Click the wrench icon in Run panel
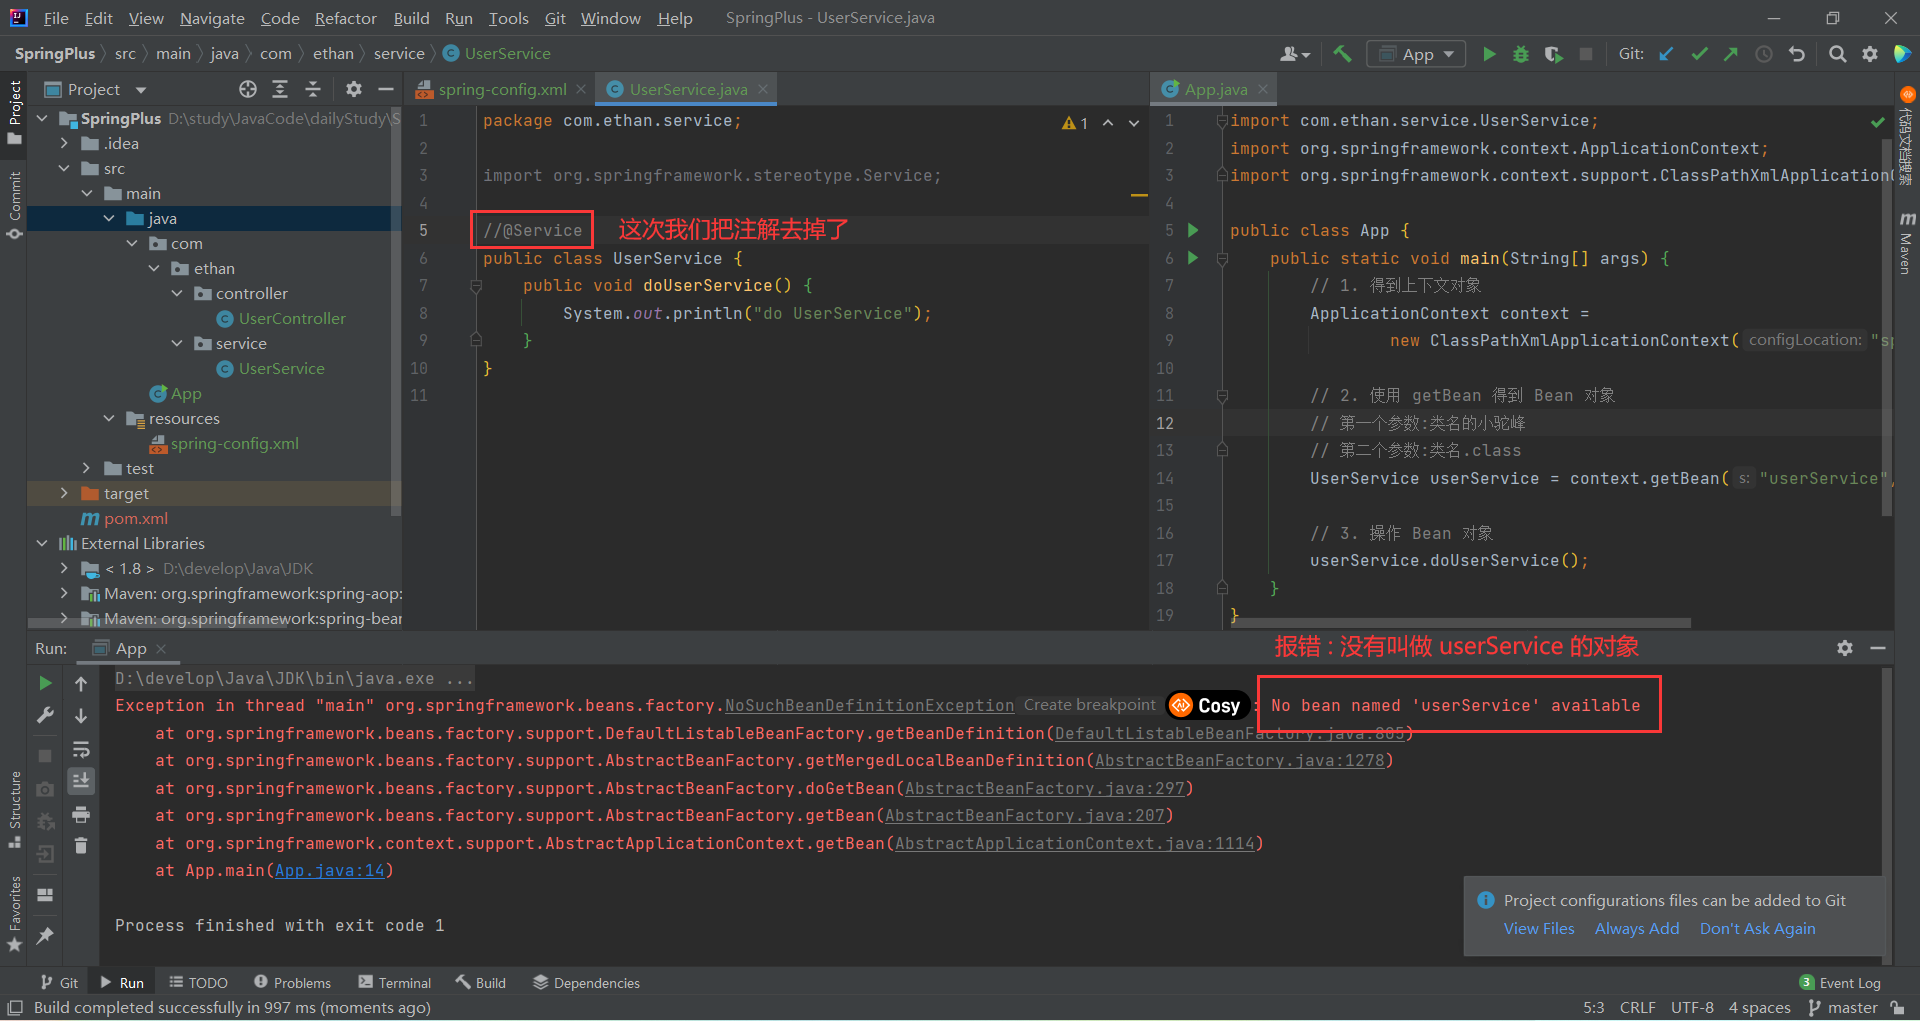Viewport: 1920px width, 1021px height. pos(45,715)
